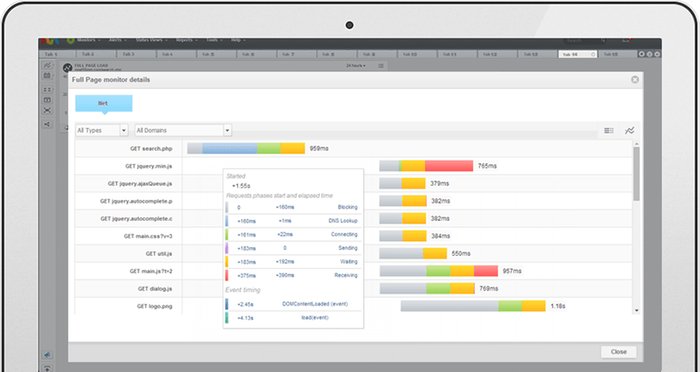Click the search field in top bar

585,41
